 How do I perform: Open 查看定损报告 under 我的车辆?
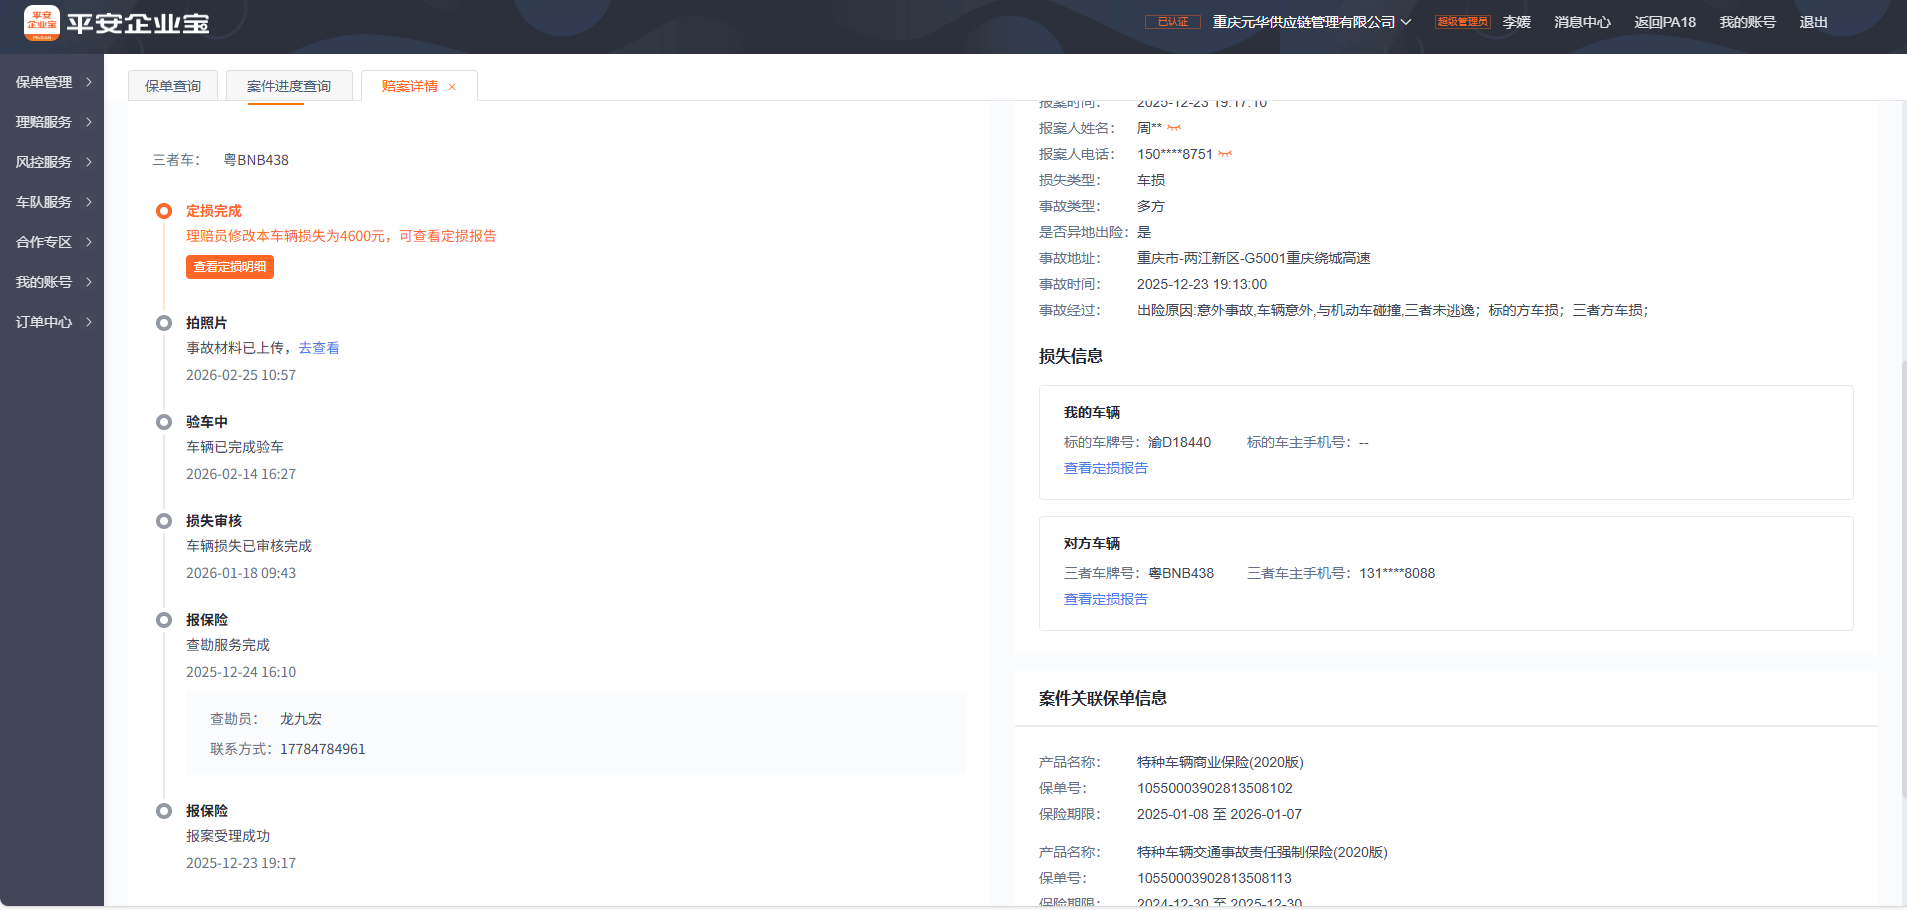pyautogui.click(x=1105, y=468)
